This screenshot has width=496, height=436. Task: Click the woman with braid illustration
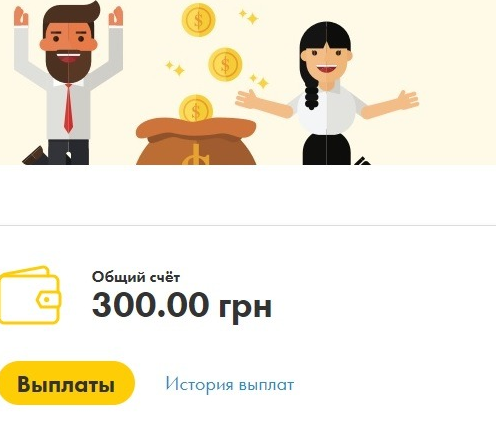[x=327, y=94]
